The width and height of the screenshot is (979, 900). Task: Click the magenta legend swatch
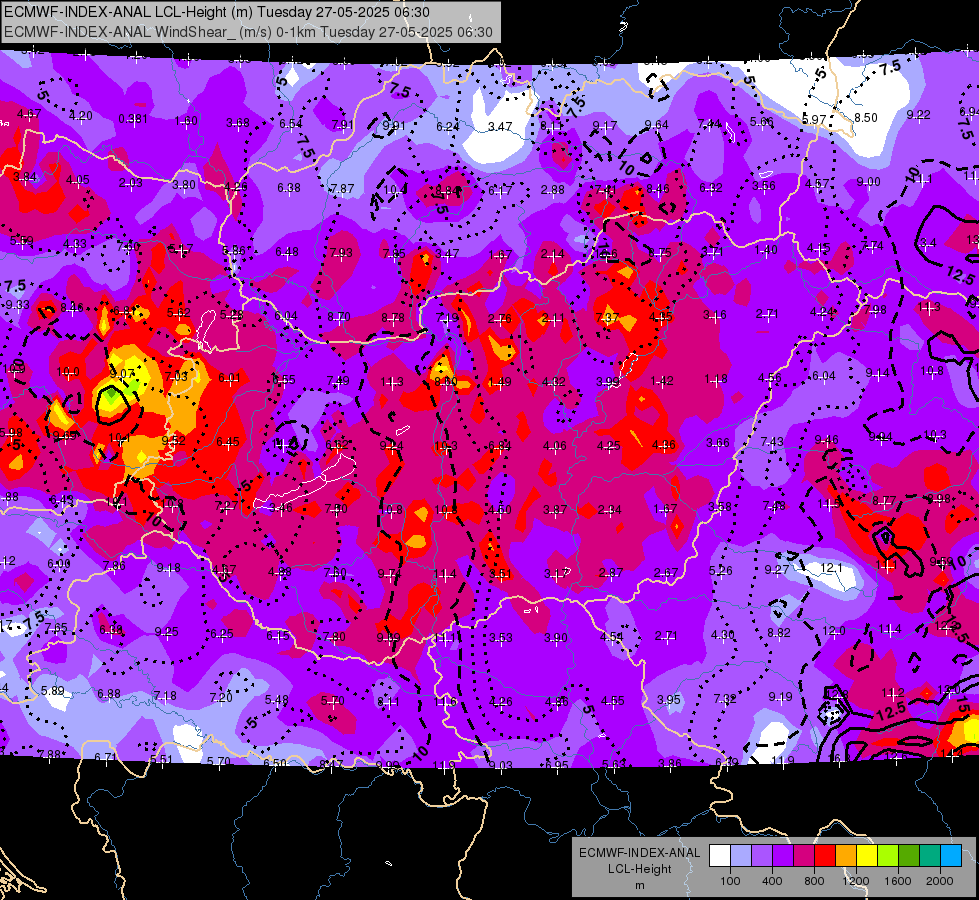[804, 856]
